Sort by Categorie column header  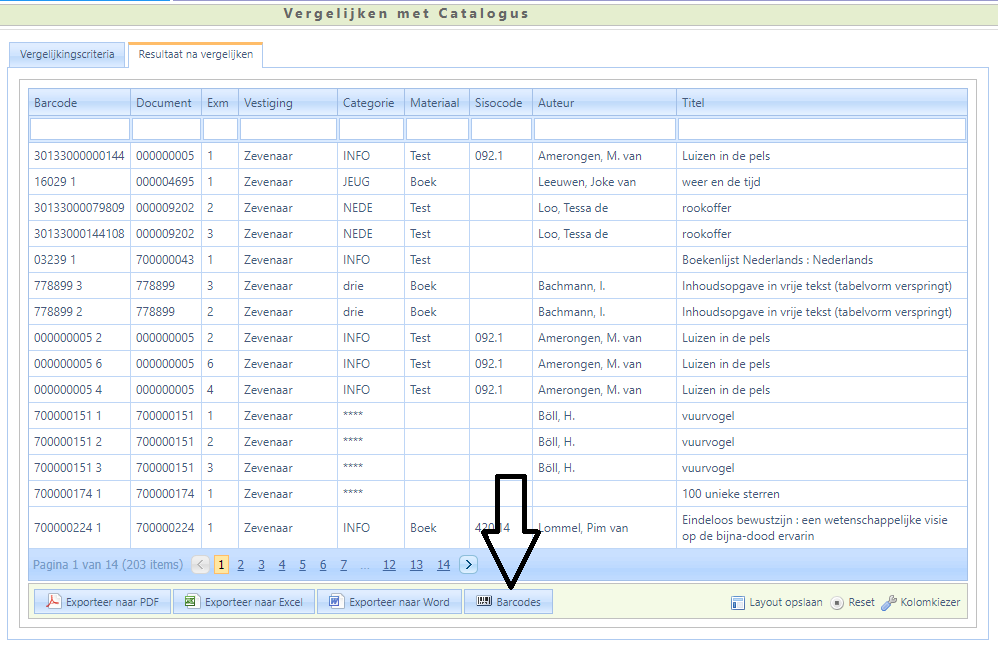368,103
